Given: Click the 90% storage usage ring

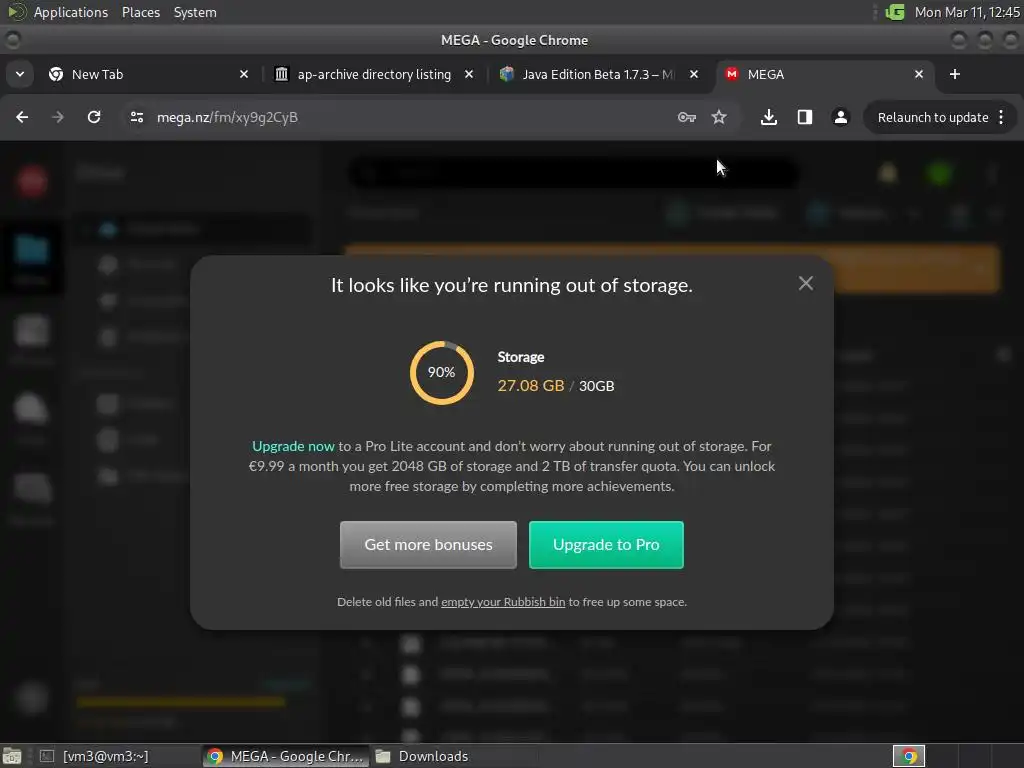Looking at the screenshot, I should click(441, 372).
